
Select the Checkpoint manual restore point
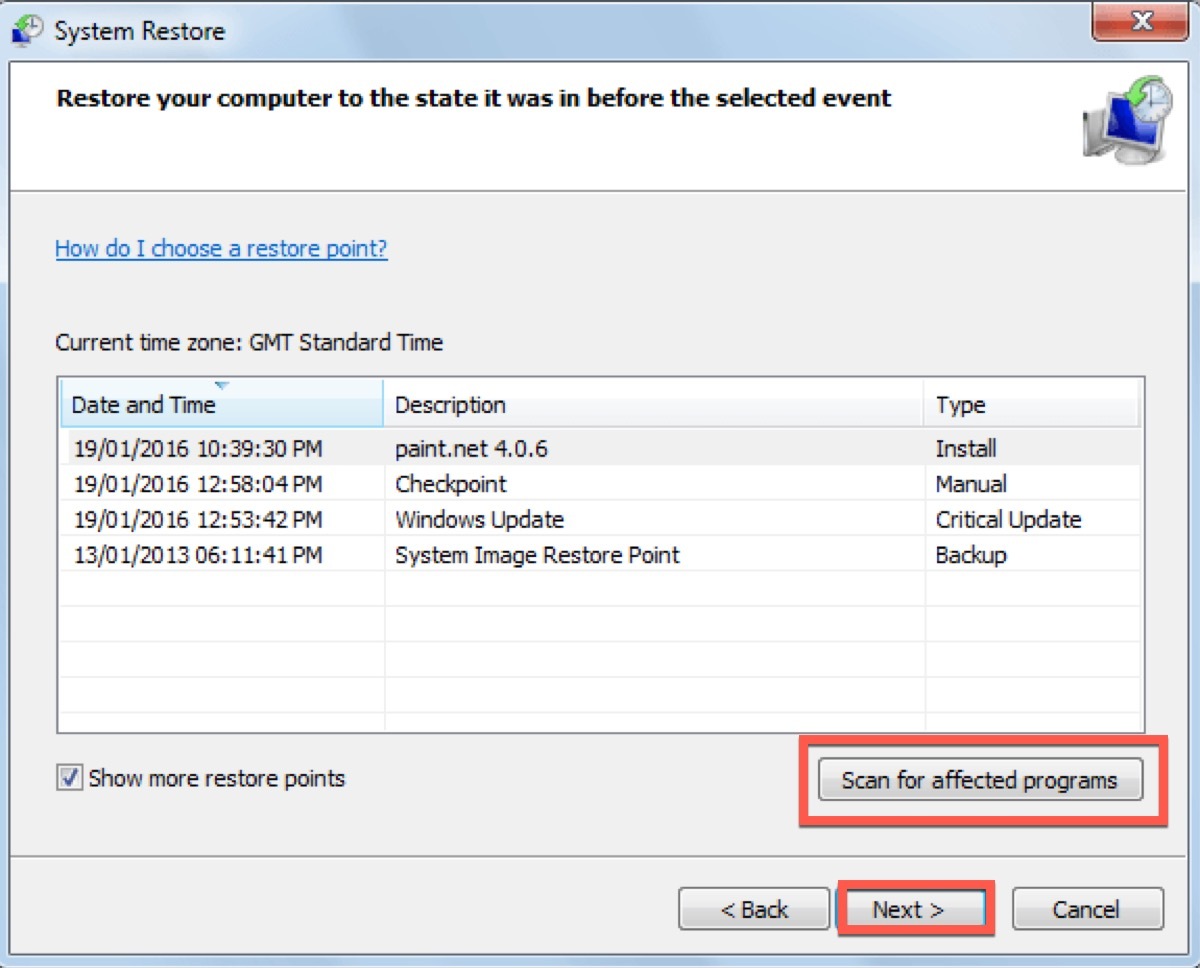(451, 484)
